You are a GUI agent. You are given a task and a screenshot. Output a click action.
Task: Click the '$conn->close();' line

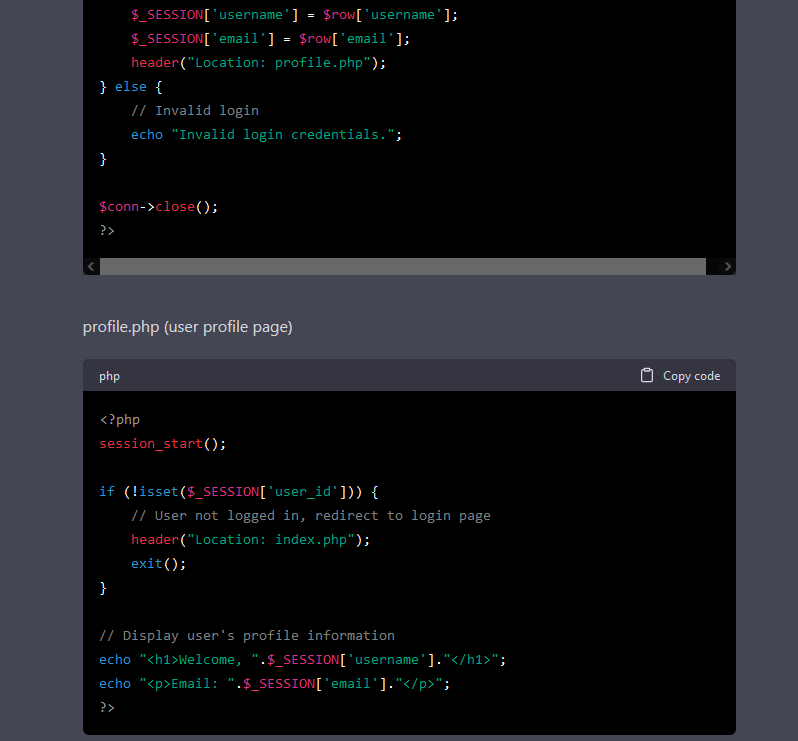158,207
